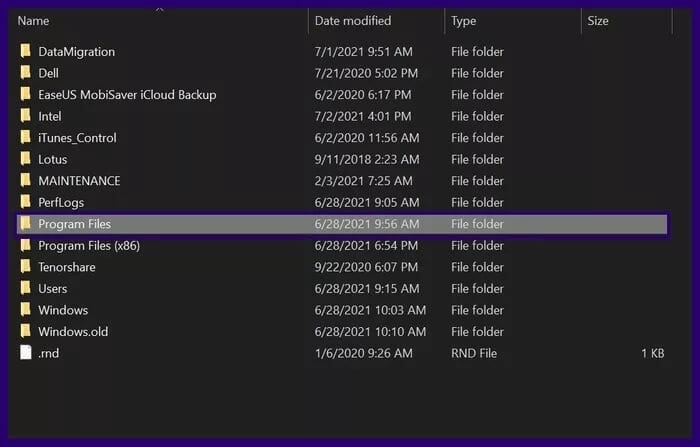Screen dimensions: 700x447
Task: Click the date 6/28/2021 10:10 AM
Action: click(x=370, y=331)
